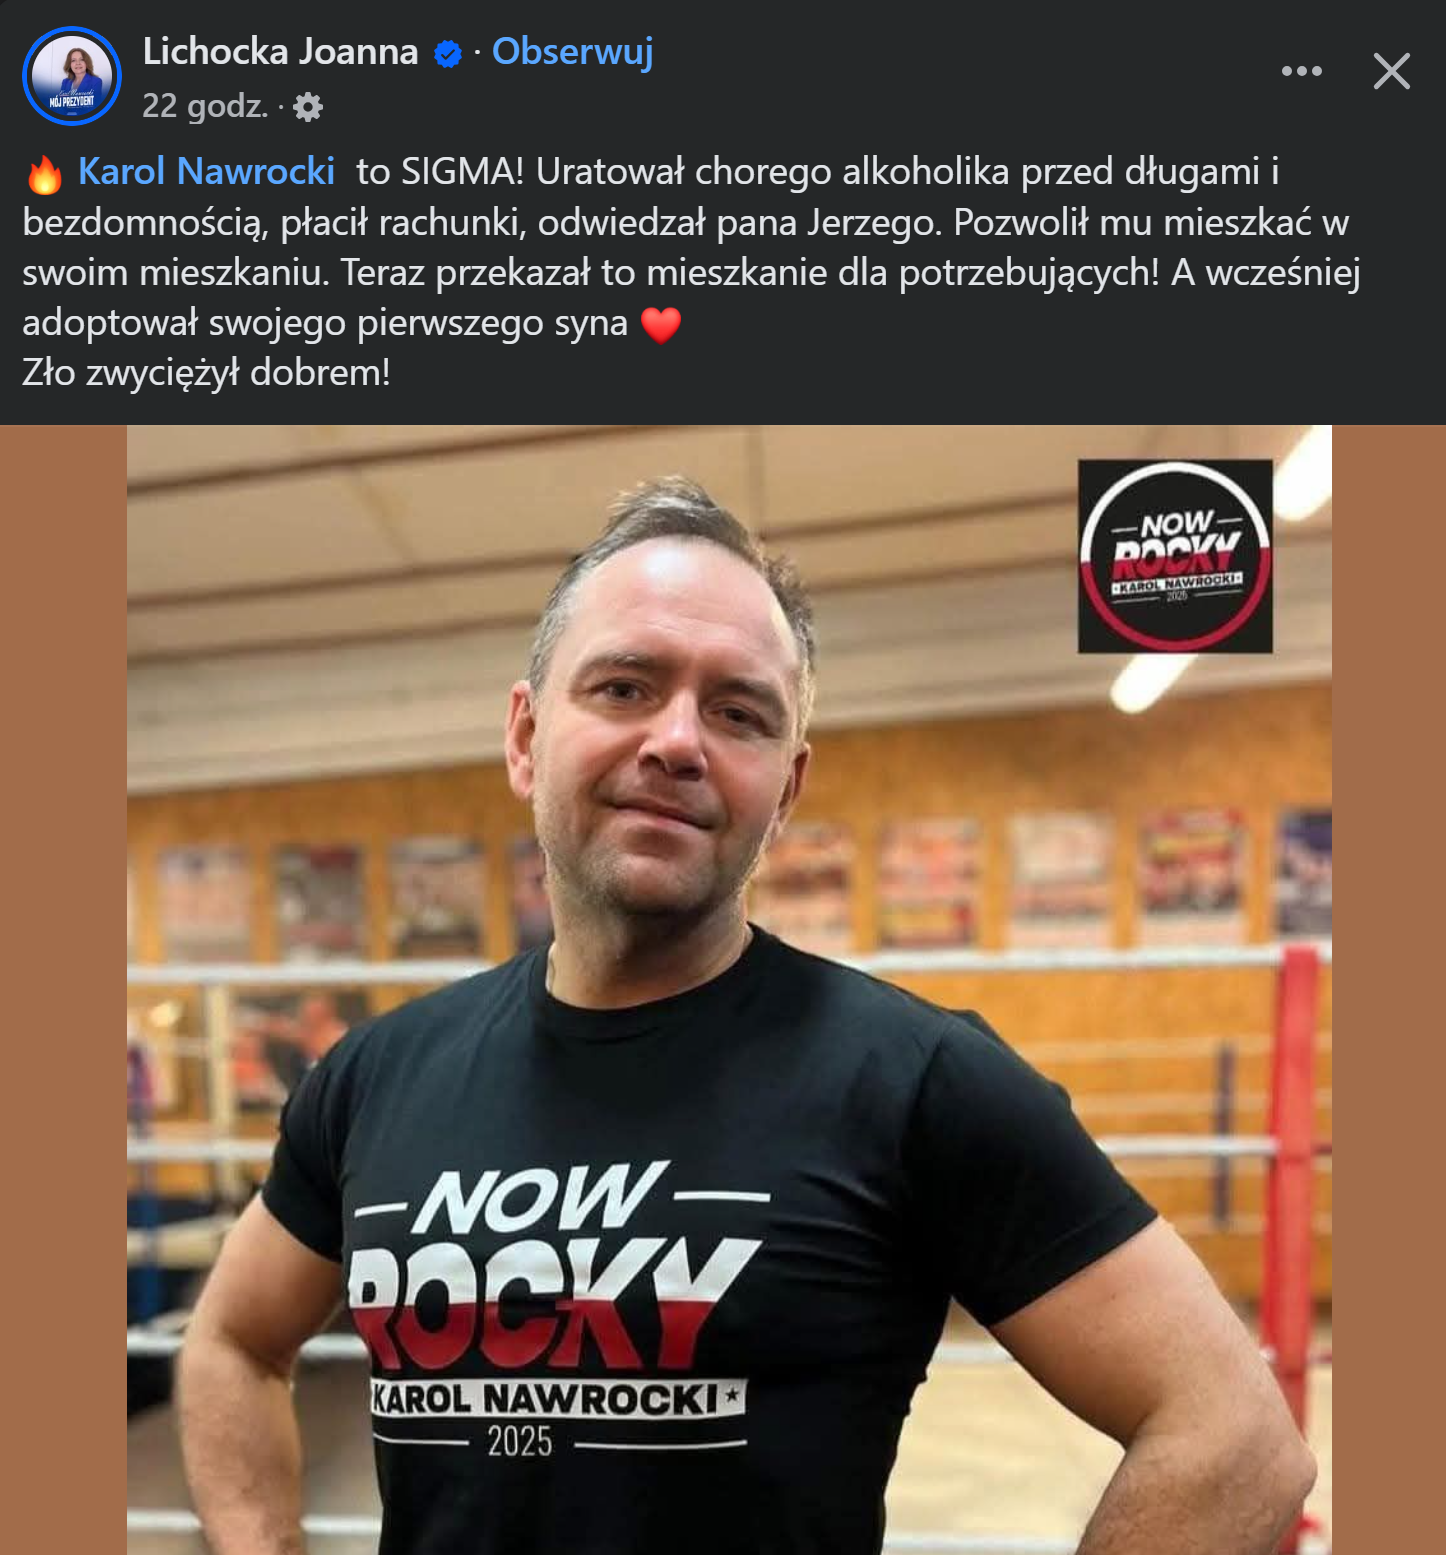Follow the page via the Obserwuj link
1446x1555 pixels.
point(572,51)
